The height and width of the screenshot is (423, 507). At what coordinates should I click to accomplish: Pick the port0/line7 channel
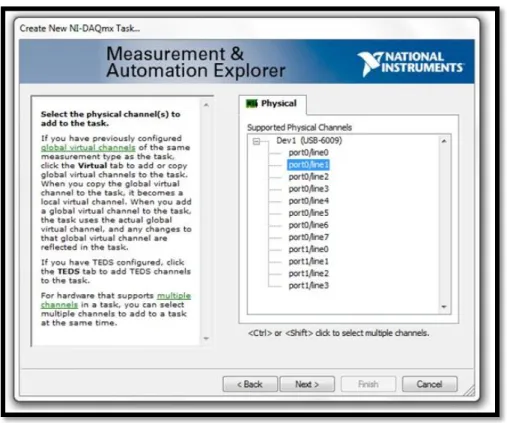[308, 237]
